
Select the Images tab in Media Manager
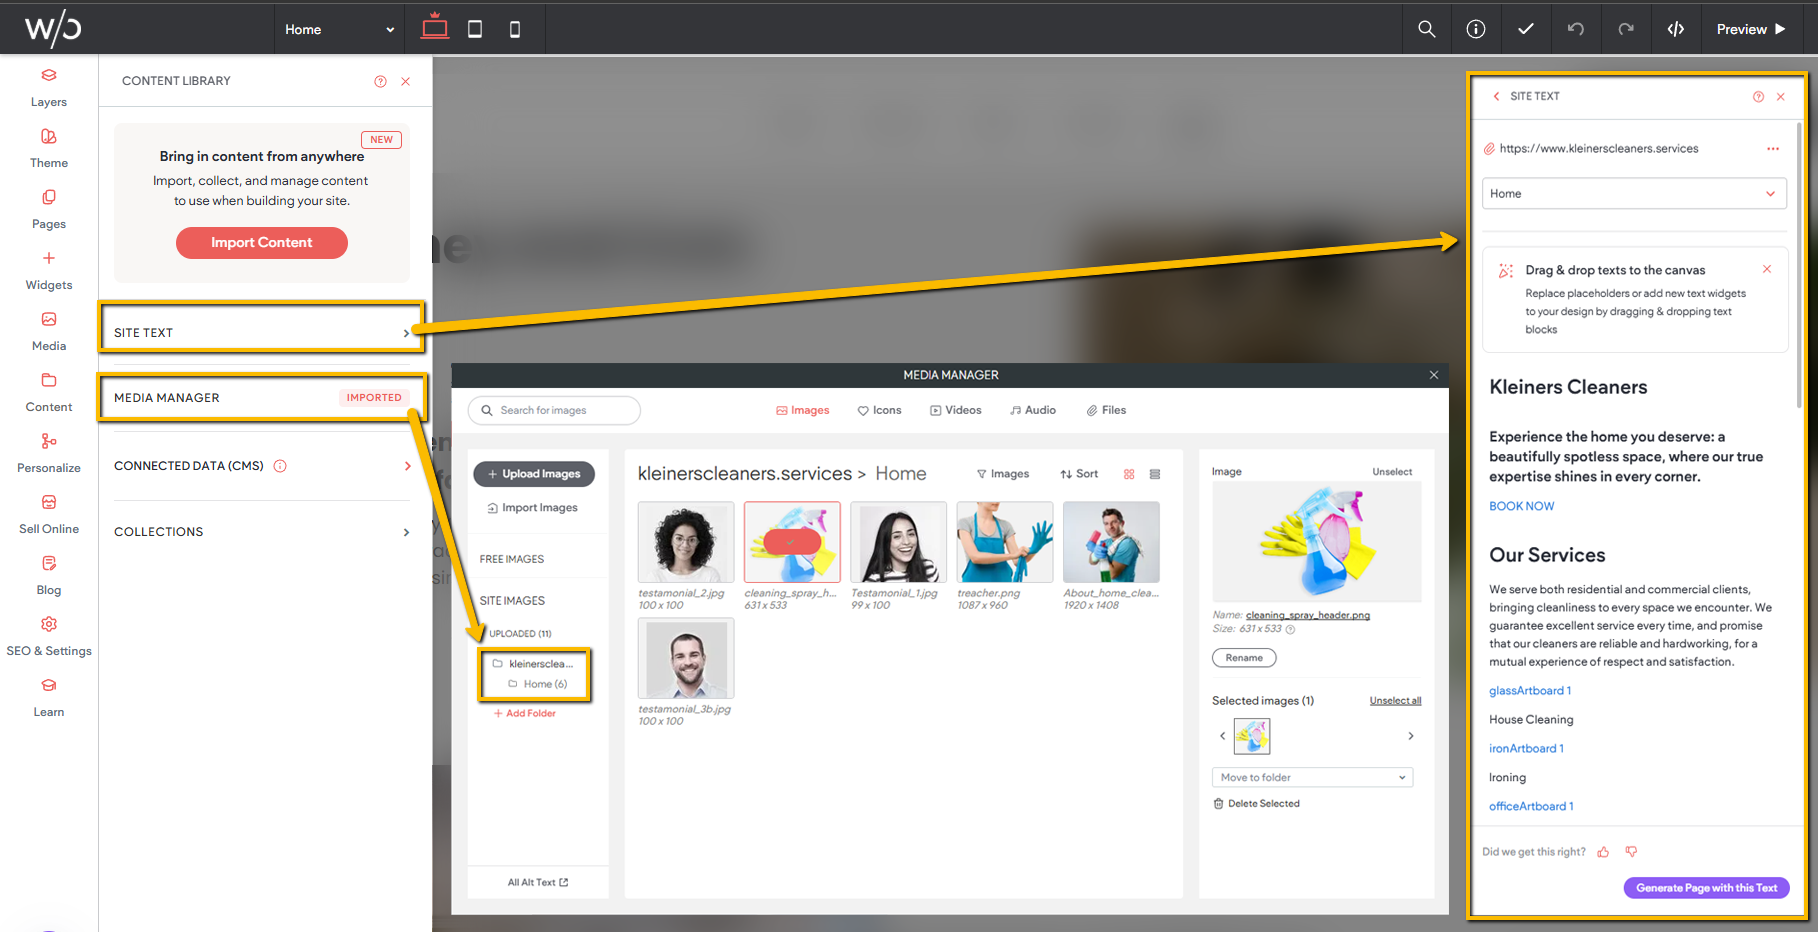pos(803,410)
